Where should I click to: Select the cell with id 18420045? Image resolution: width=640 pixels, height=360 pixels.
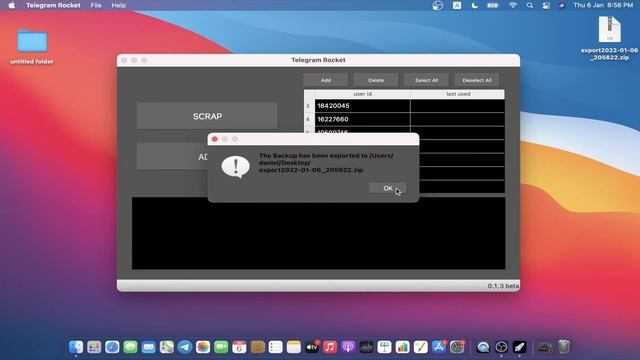[x=362, y=106]
